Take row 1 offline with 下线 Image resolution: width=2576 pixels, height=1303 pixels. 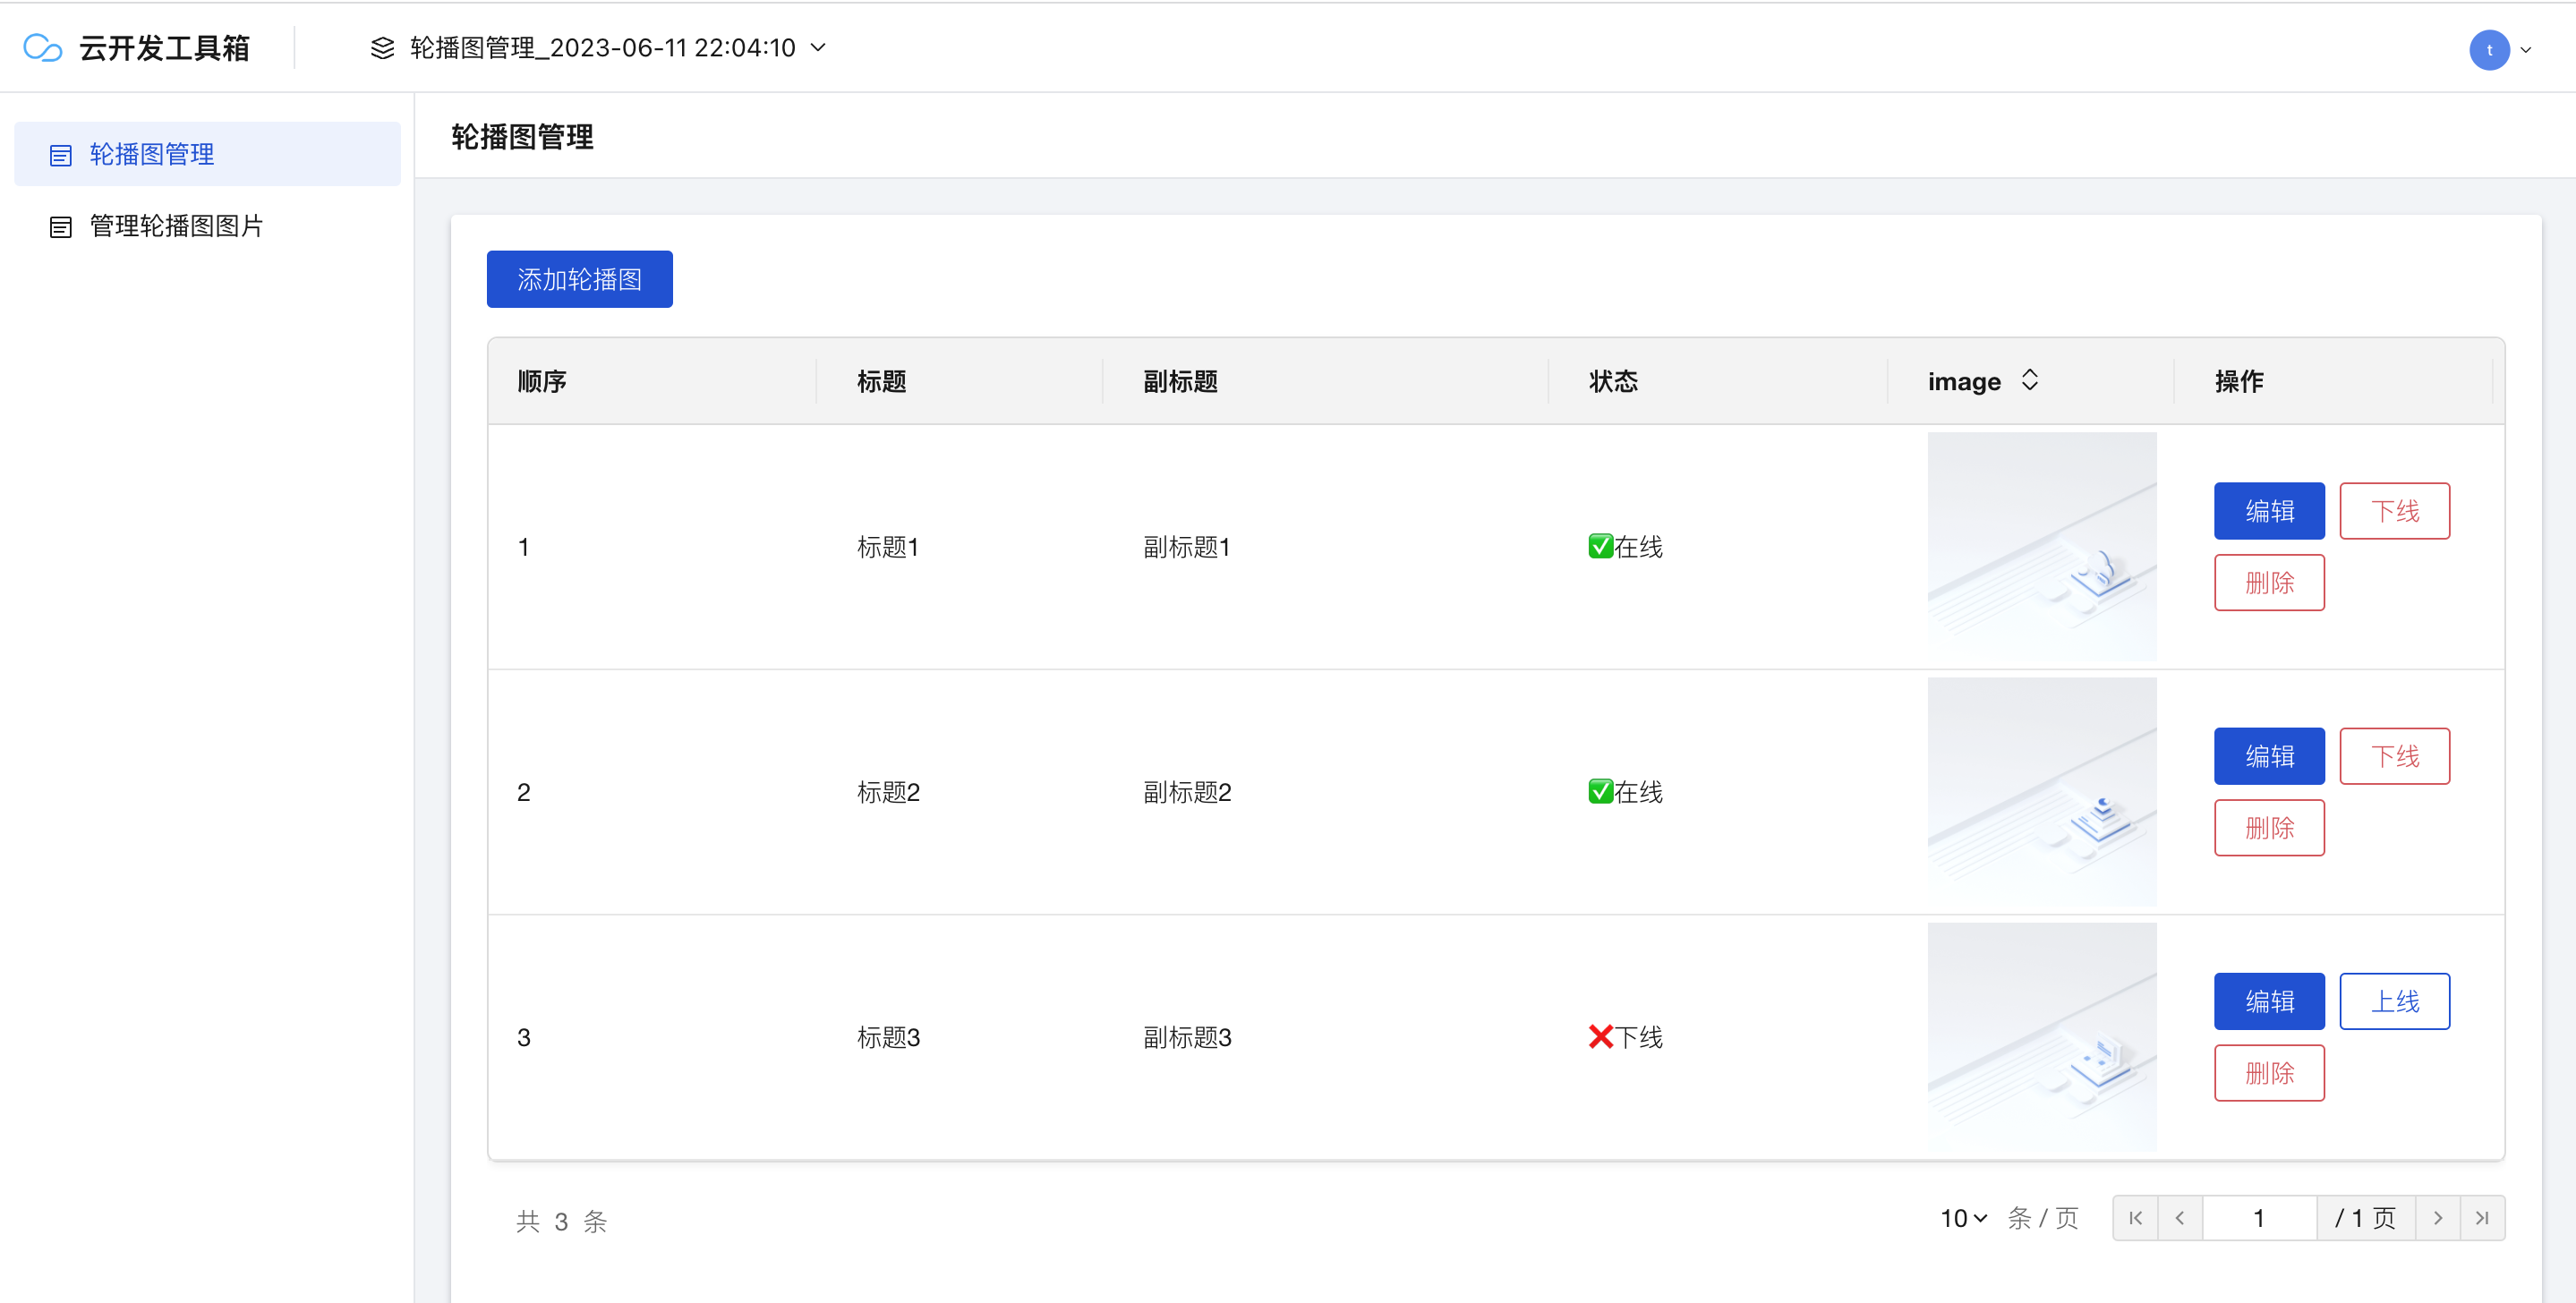click(x=2394, y=511)
